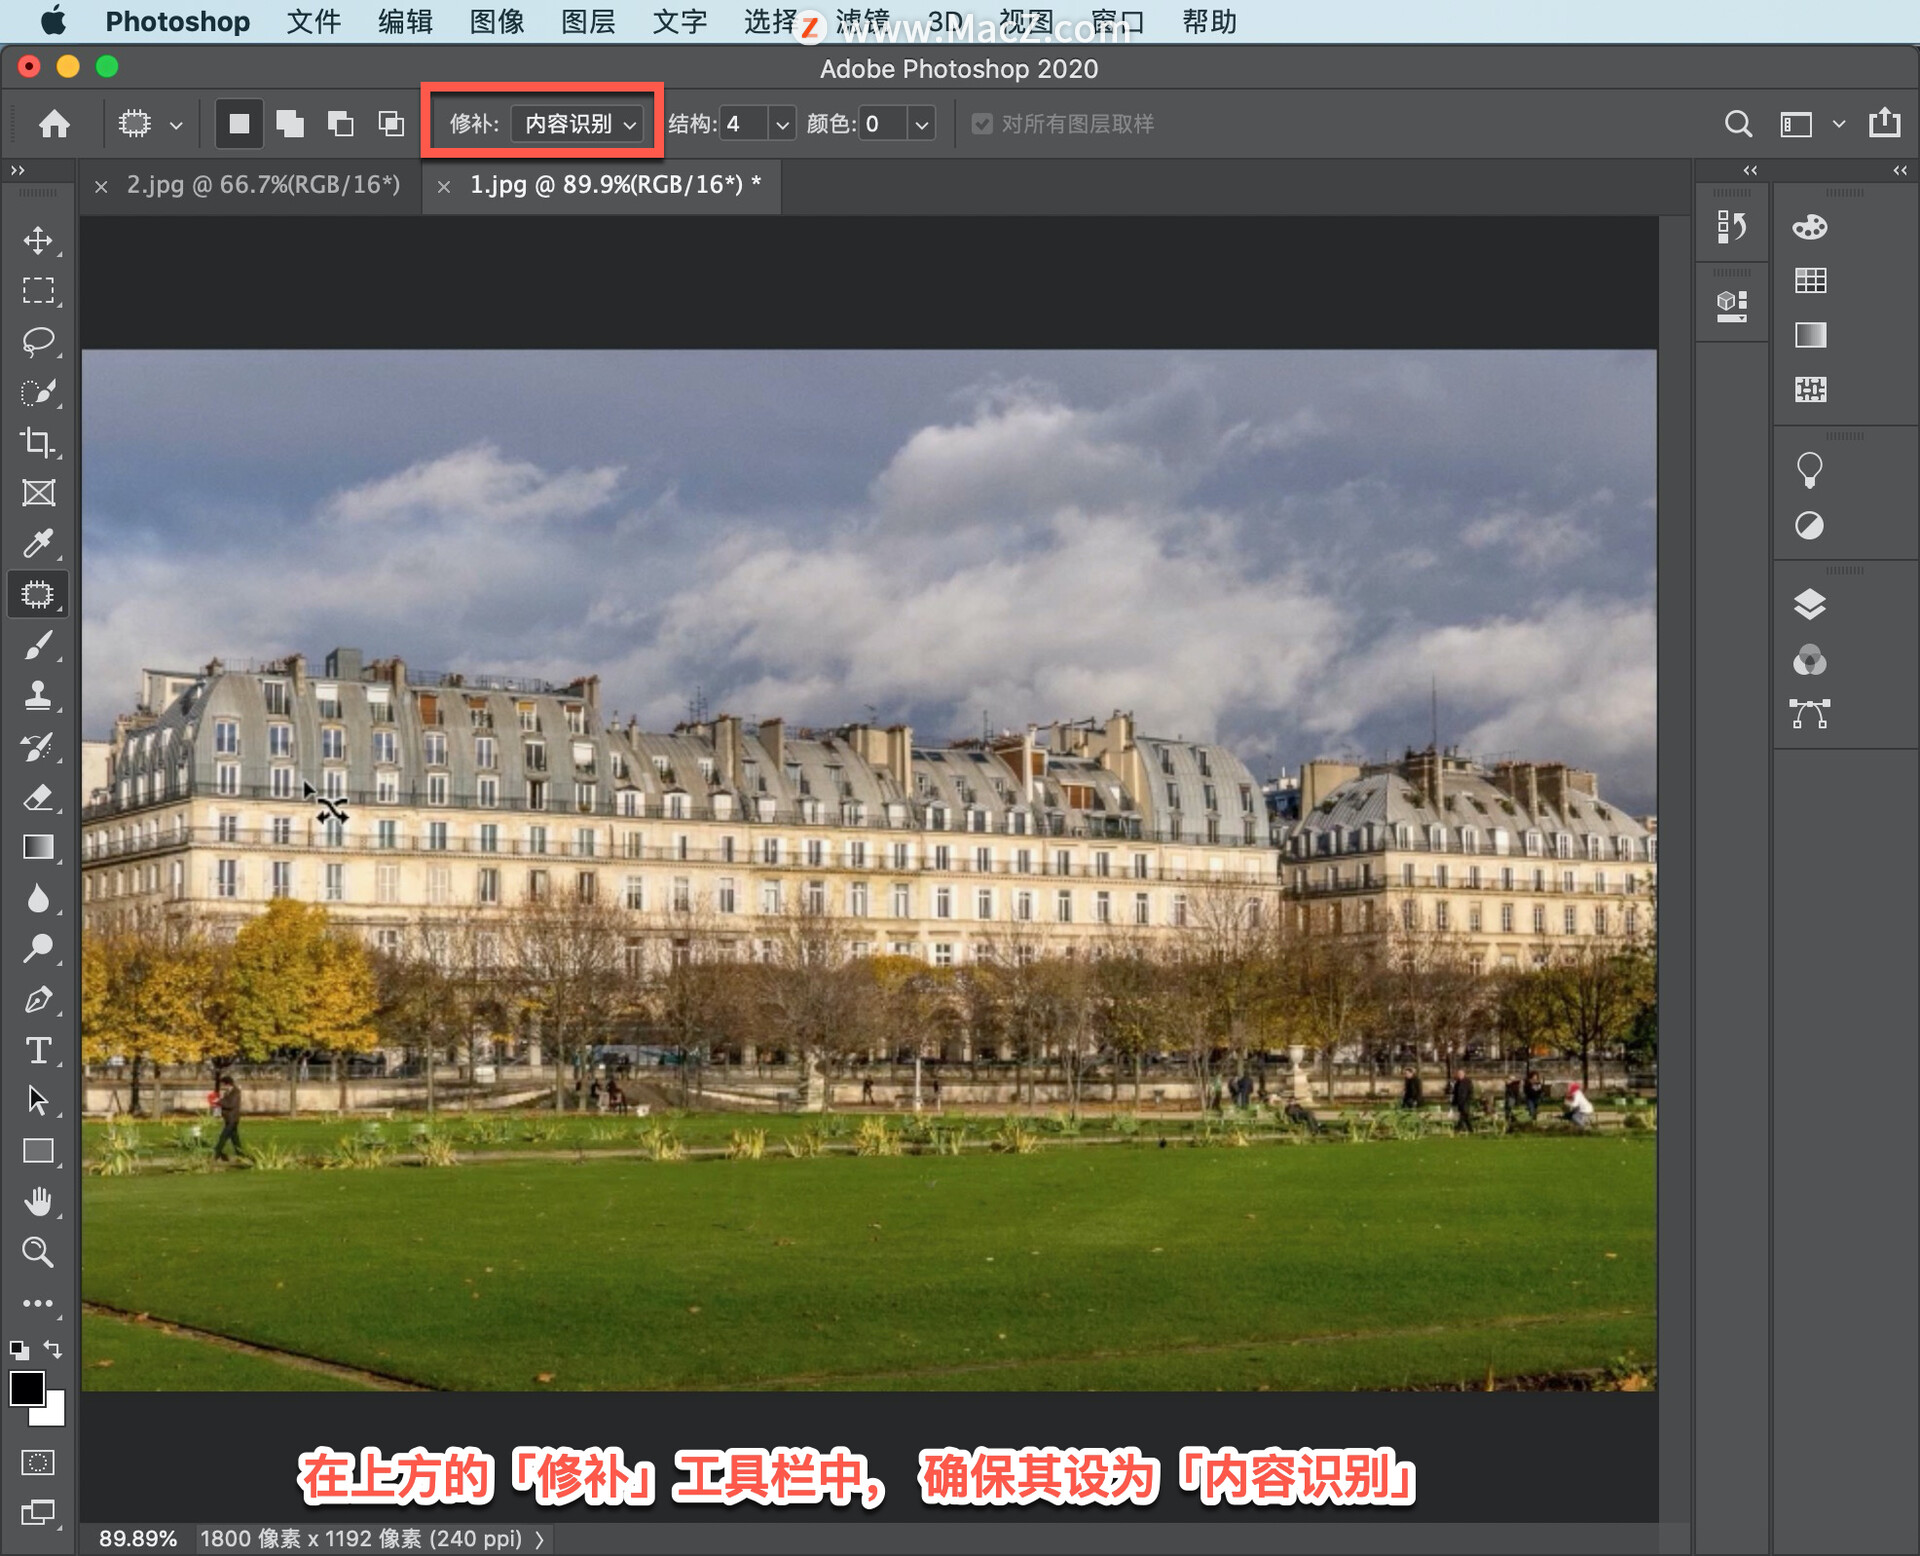Choose New Selection mode button

coord(239,124)
